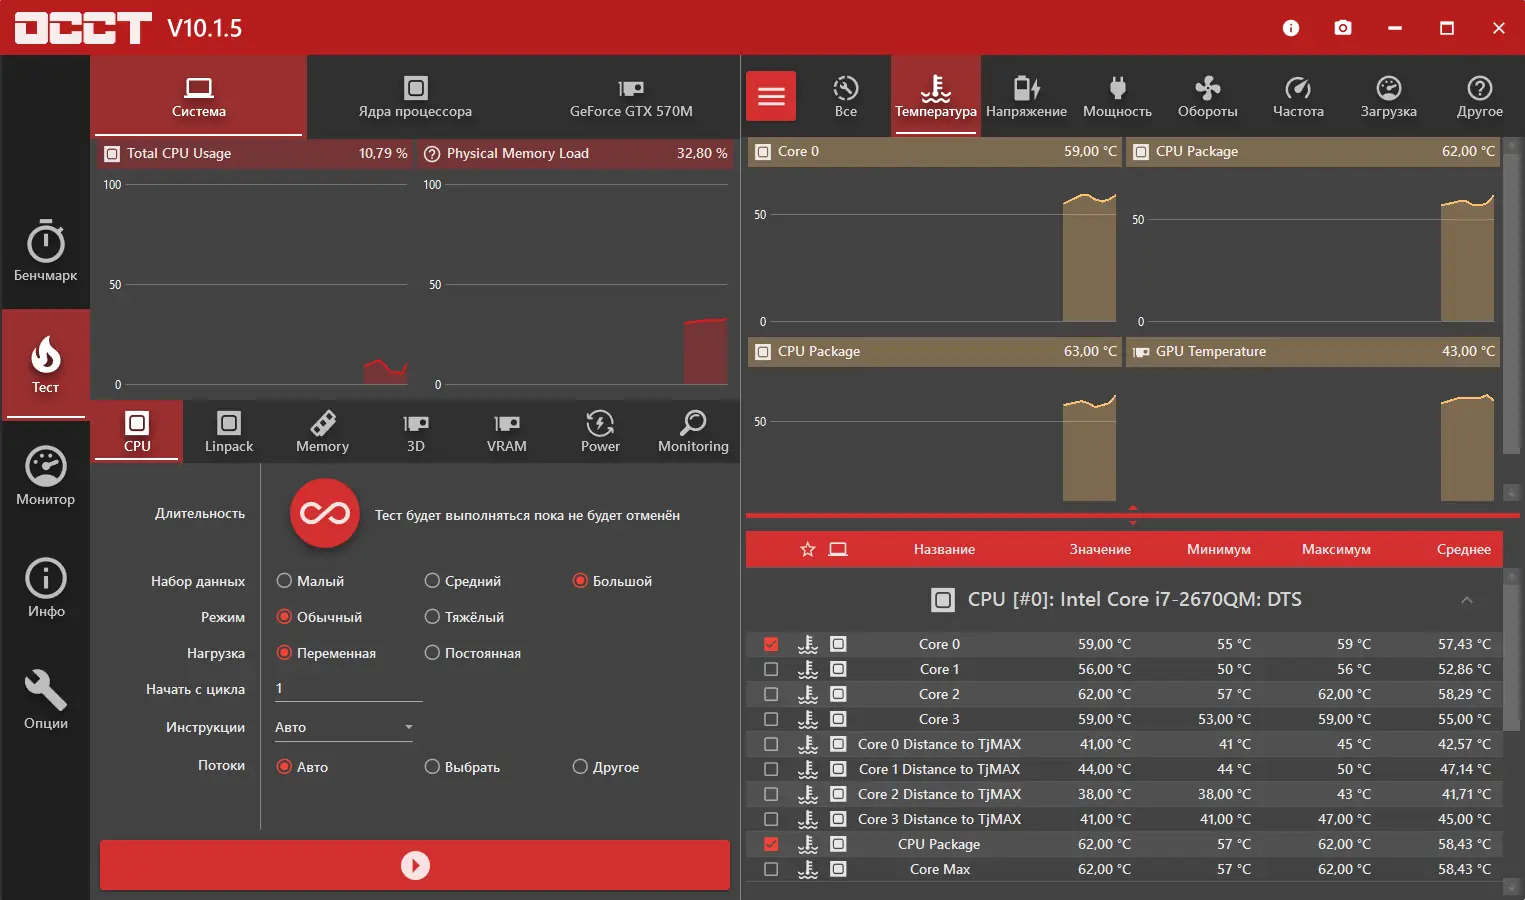Sort by Название column header
This screenshot has height=900, width=1525.
tap(944, 549)
